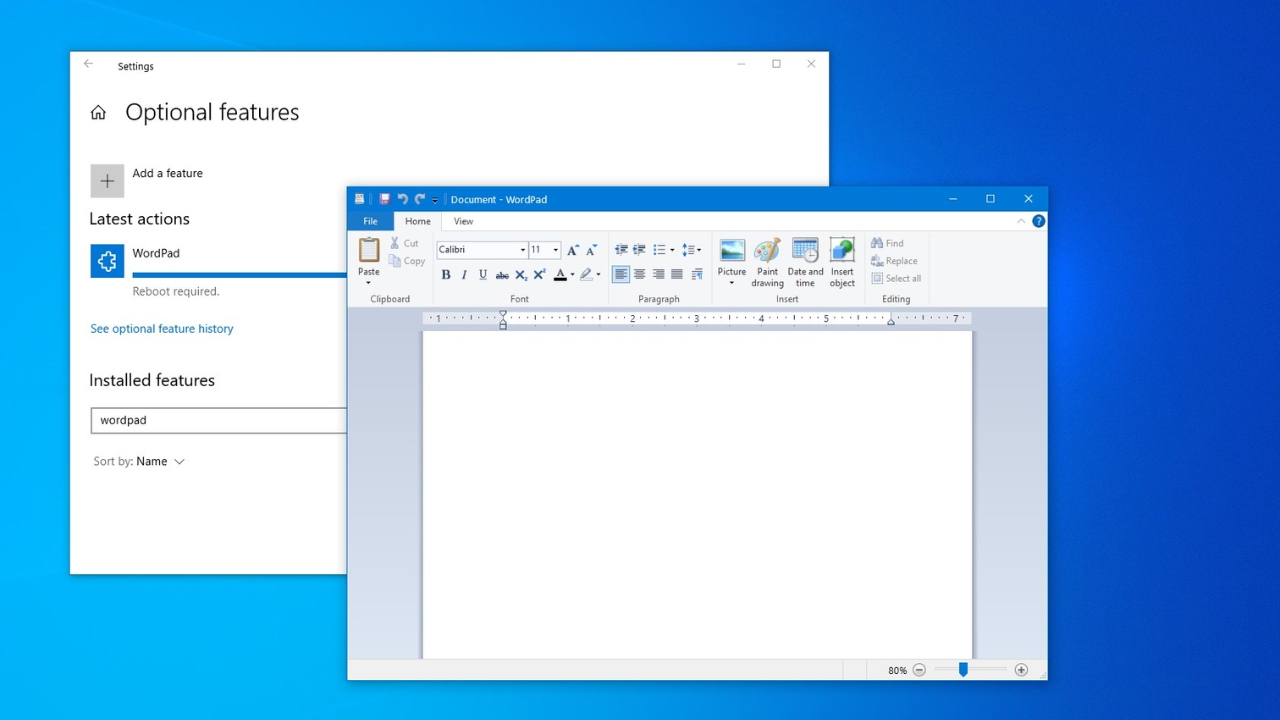
Task: Switch to the View ribbon tab
Action: (x=463, y=221)
